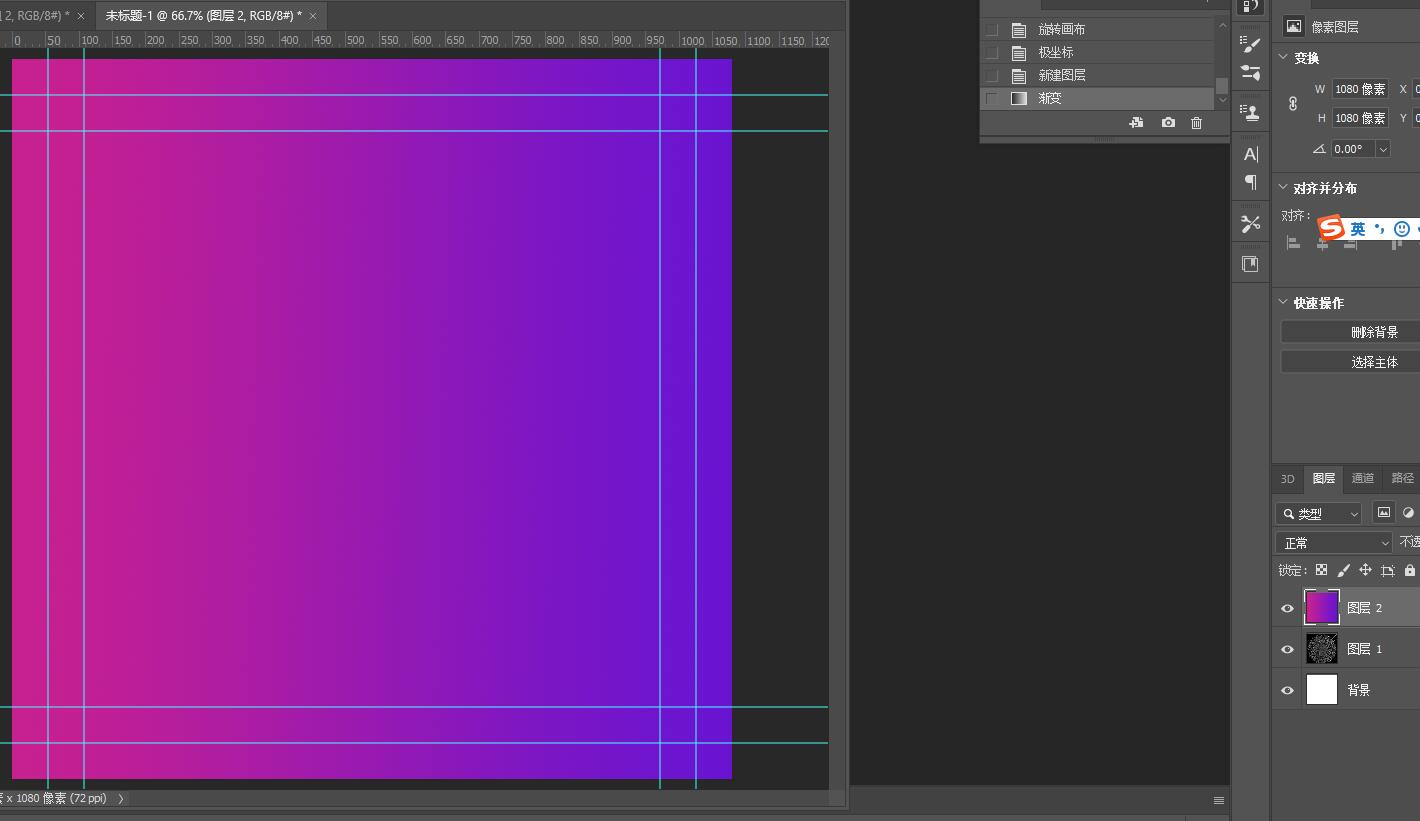
Task: Open the bookmark page panel icon
Action: click(1250, 264)
